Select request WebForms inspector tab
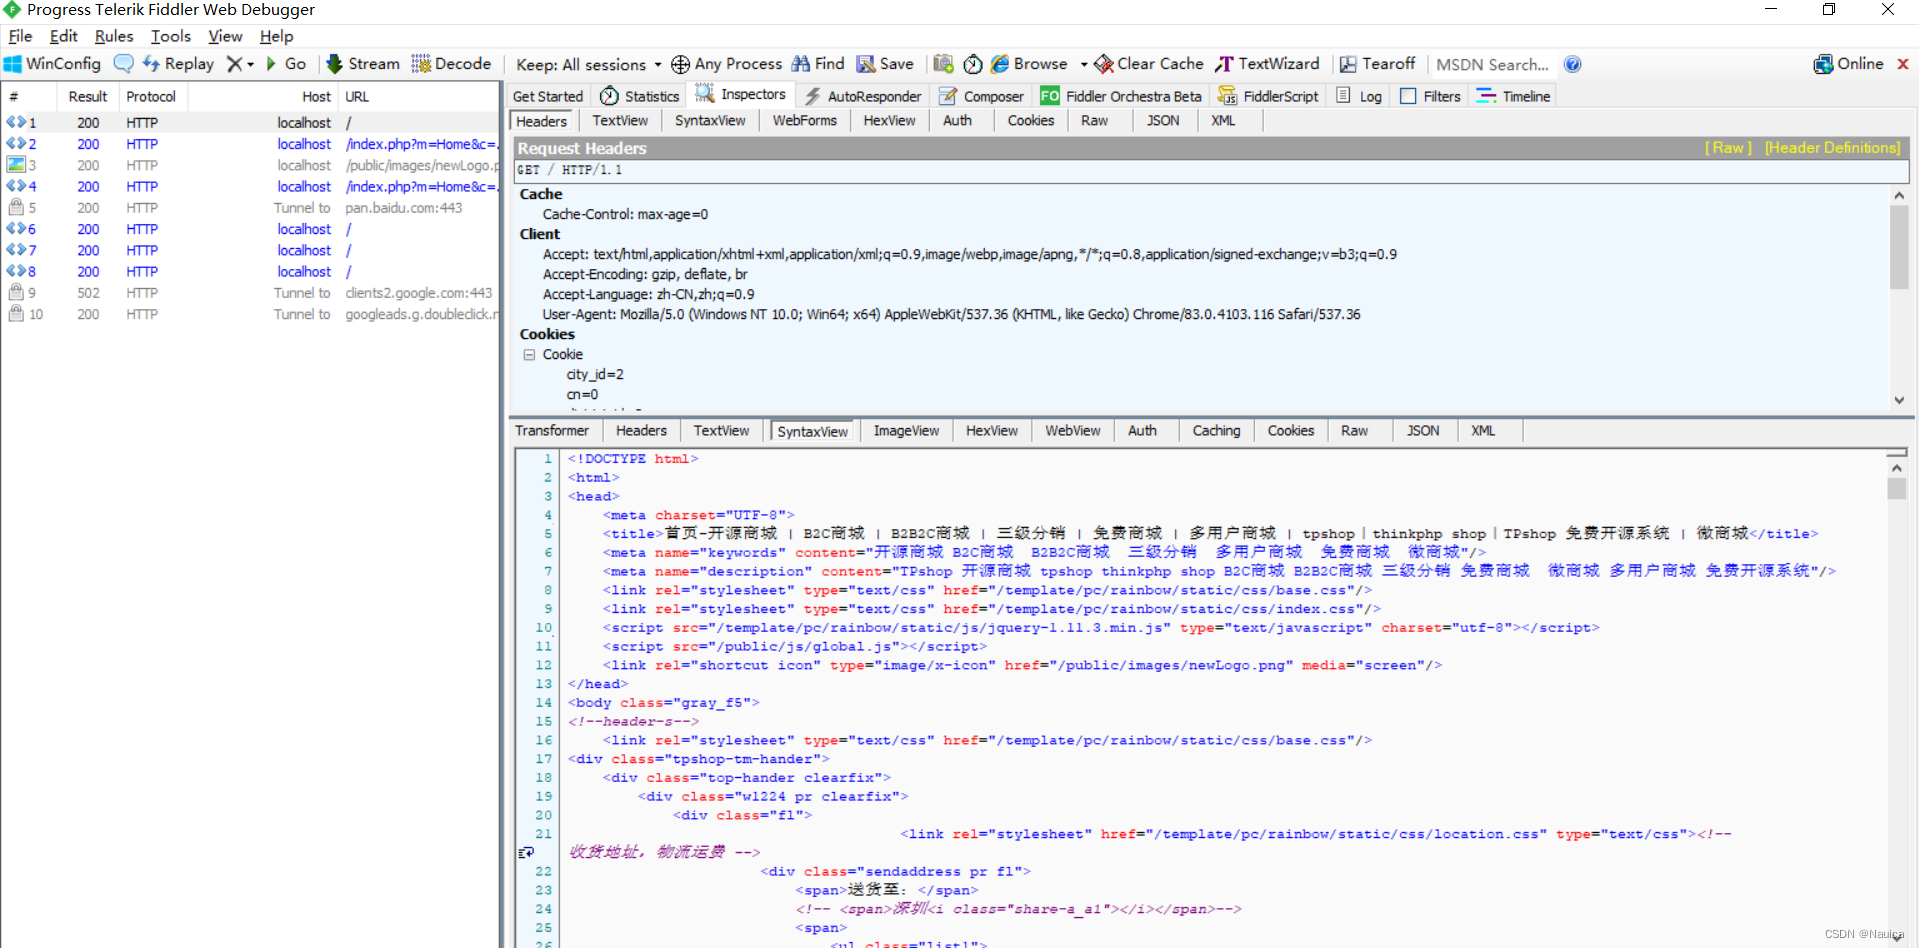This screenshot has height=948, width=1919. 804,121
